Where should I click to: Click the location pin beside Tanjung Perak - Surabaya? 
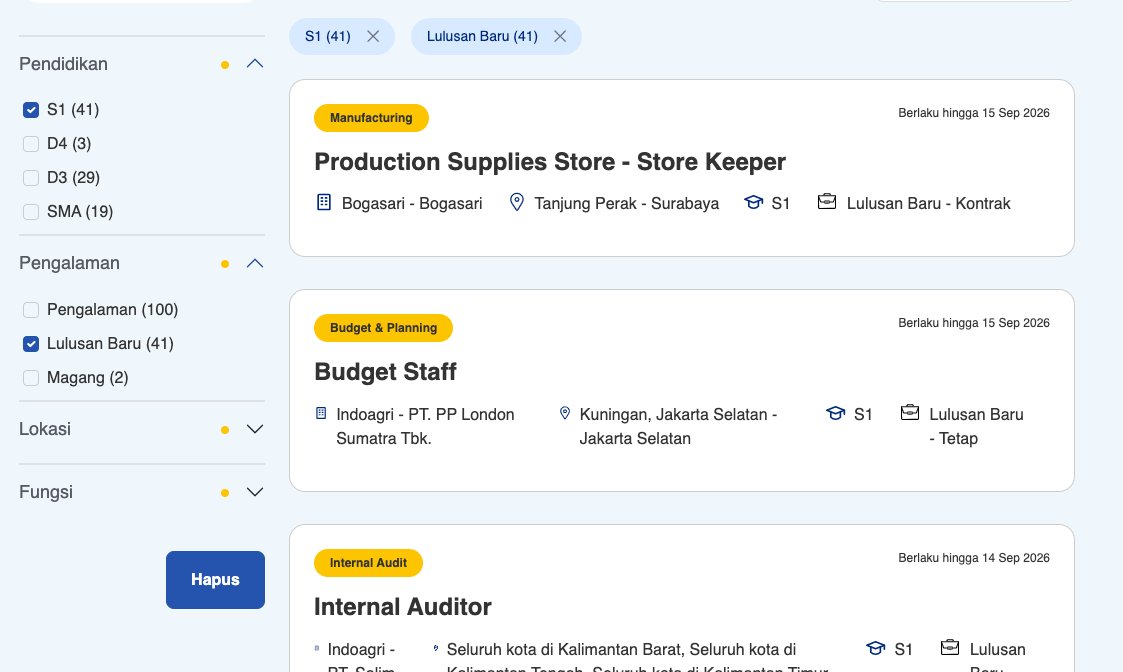point(516,202)
